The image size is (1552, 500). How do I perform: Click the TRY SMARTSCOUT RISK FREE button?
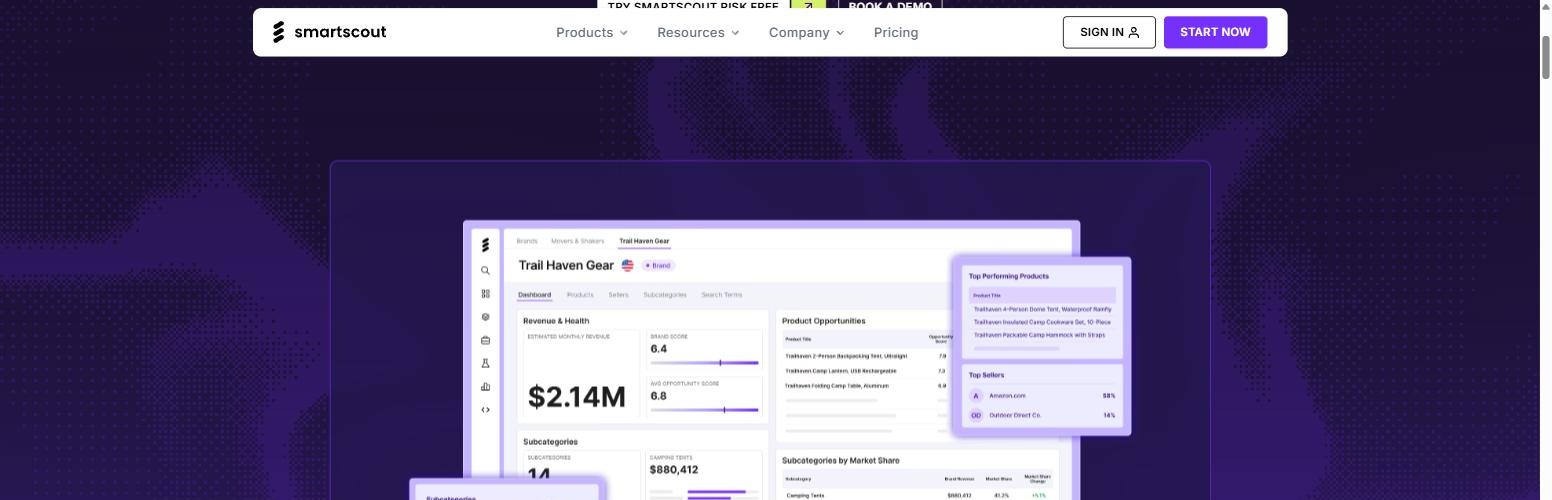(x=693, y=6)
